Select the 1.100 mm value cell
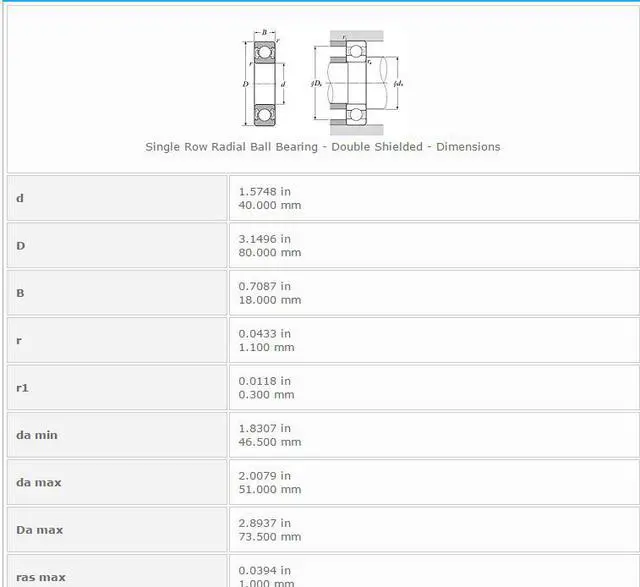 pos(433,340)
